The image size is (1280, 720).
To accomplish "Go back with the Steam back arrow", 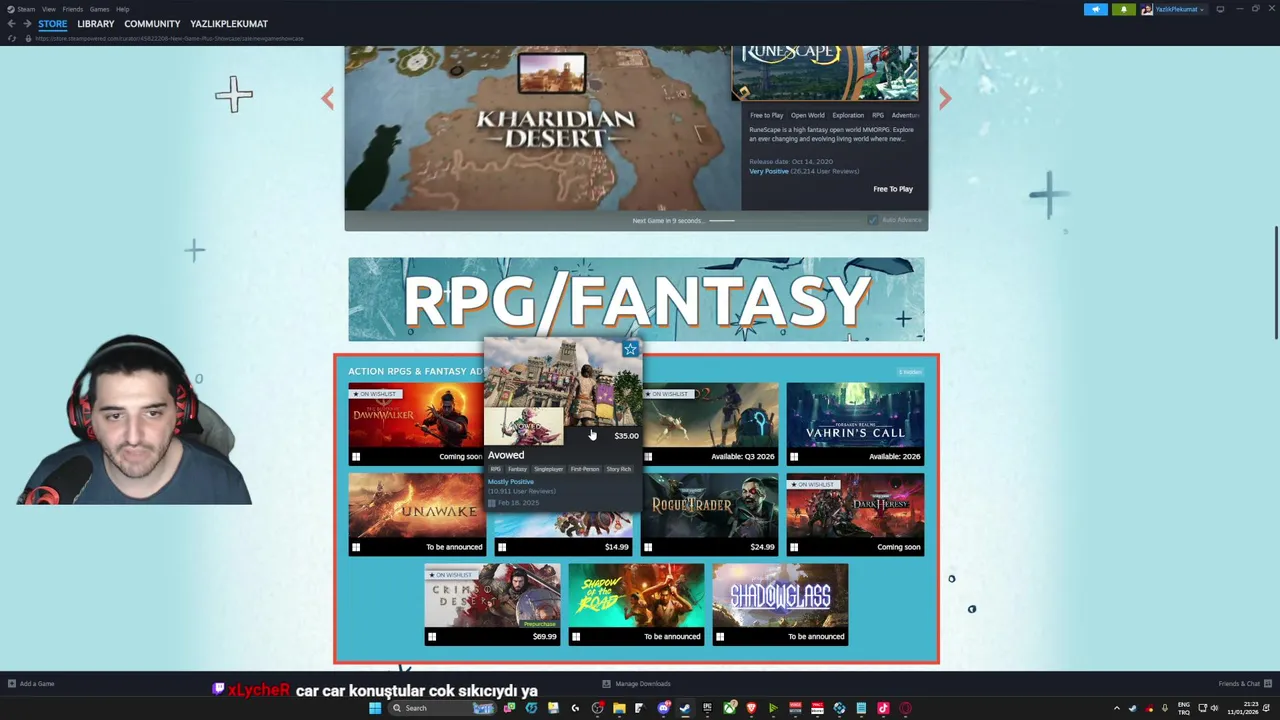I will (x=12, y=24).
